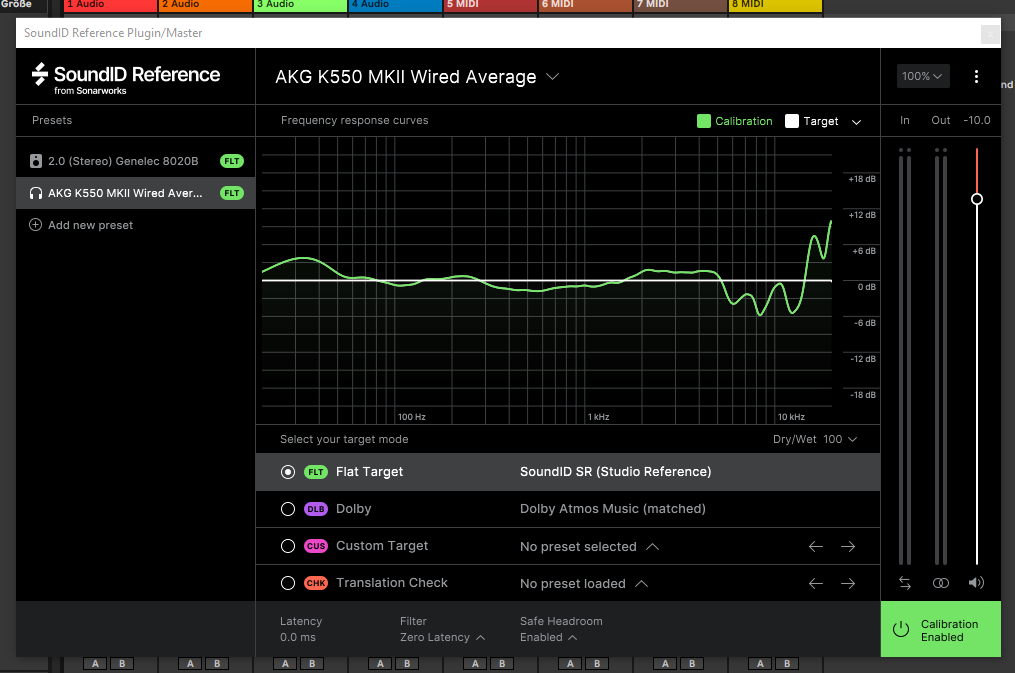
Task: Open the Zero Latency filter menu
Action: [443, 637]
